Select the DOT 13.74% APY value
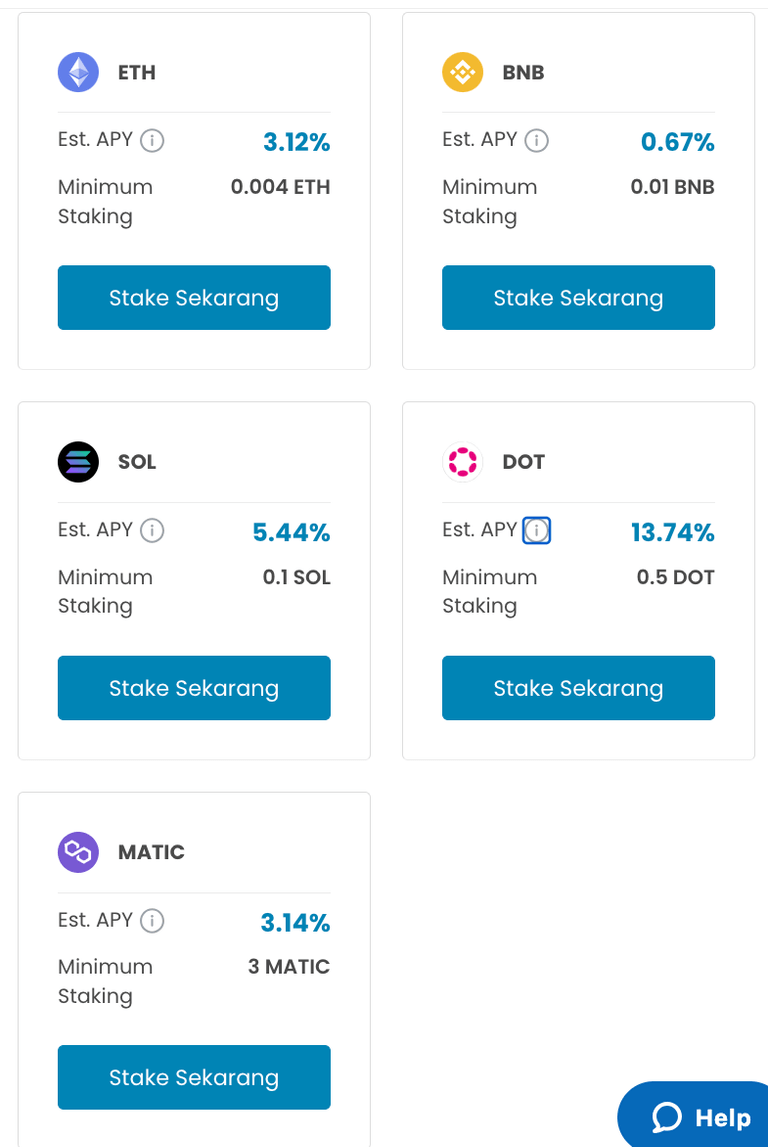768x1147 pixels. 672,533
